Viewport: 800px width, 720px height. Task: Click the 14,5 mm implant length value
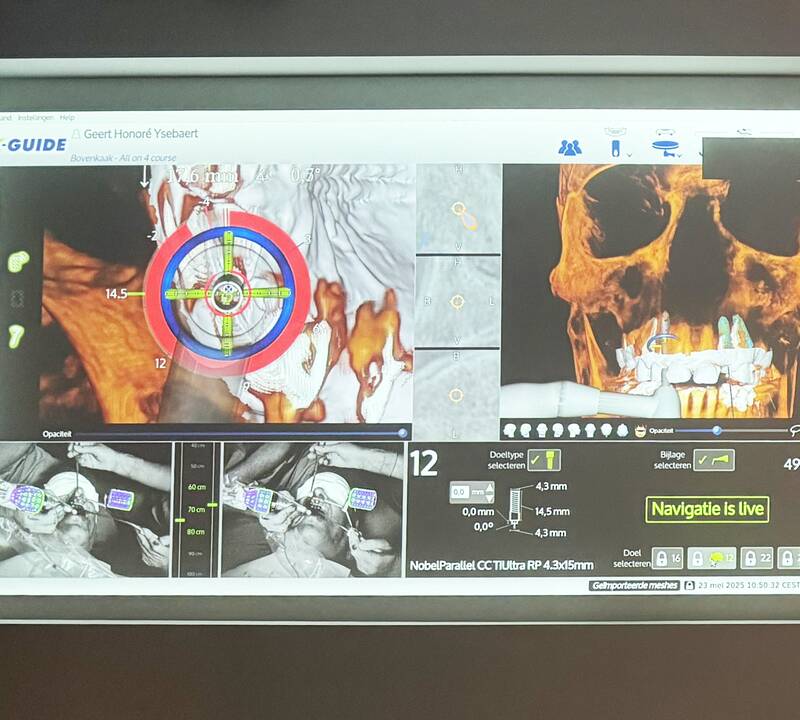pos(553,511)
